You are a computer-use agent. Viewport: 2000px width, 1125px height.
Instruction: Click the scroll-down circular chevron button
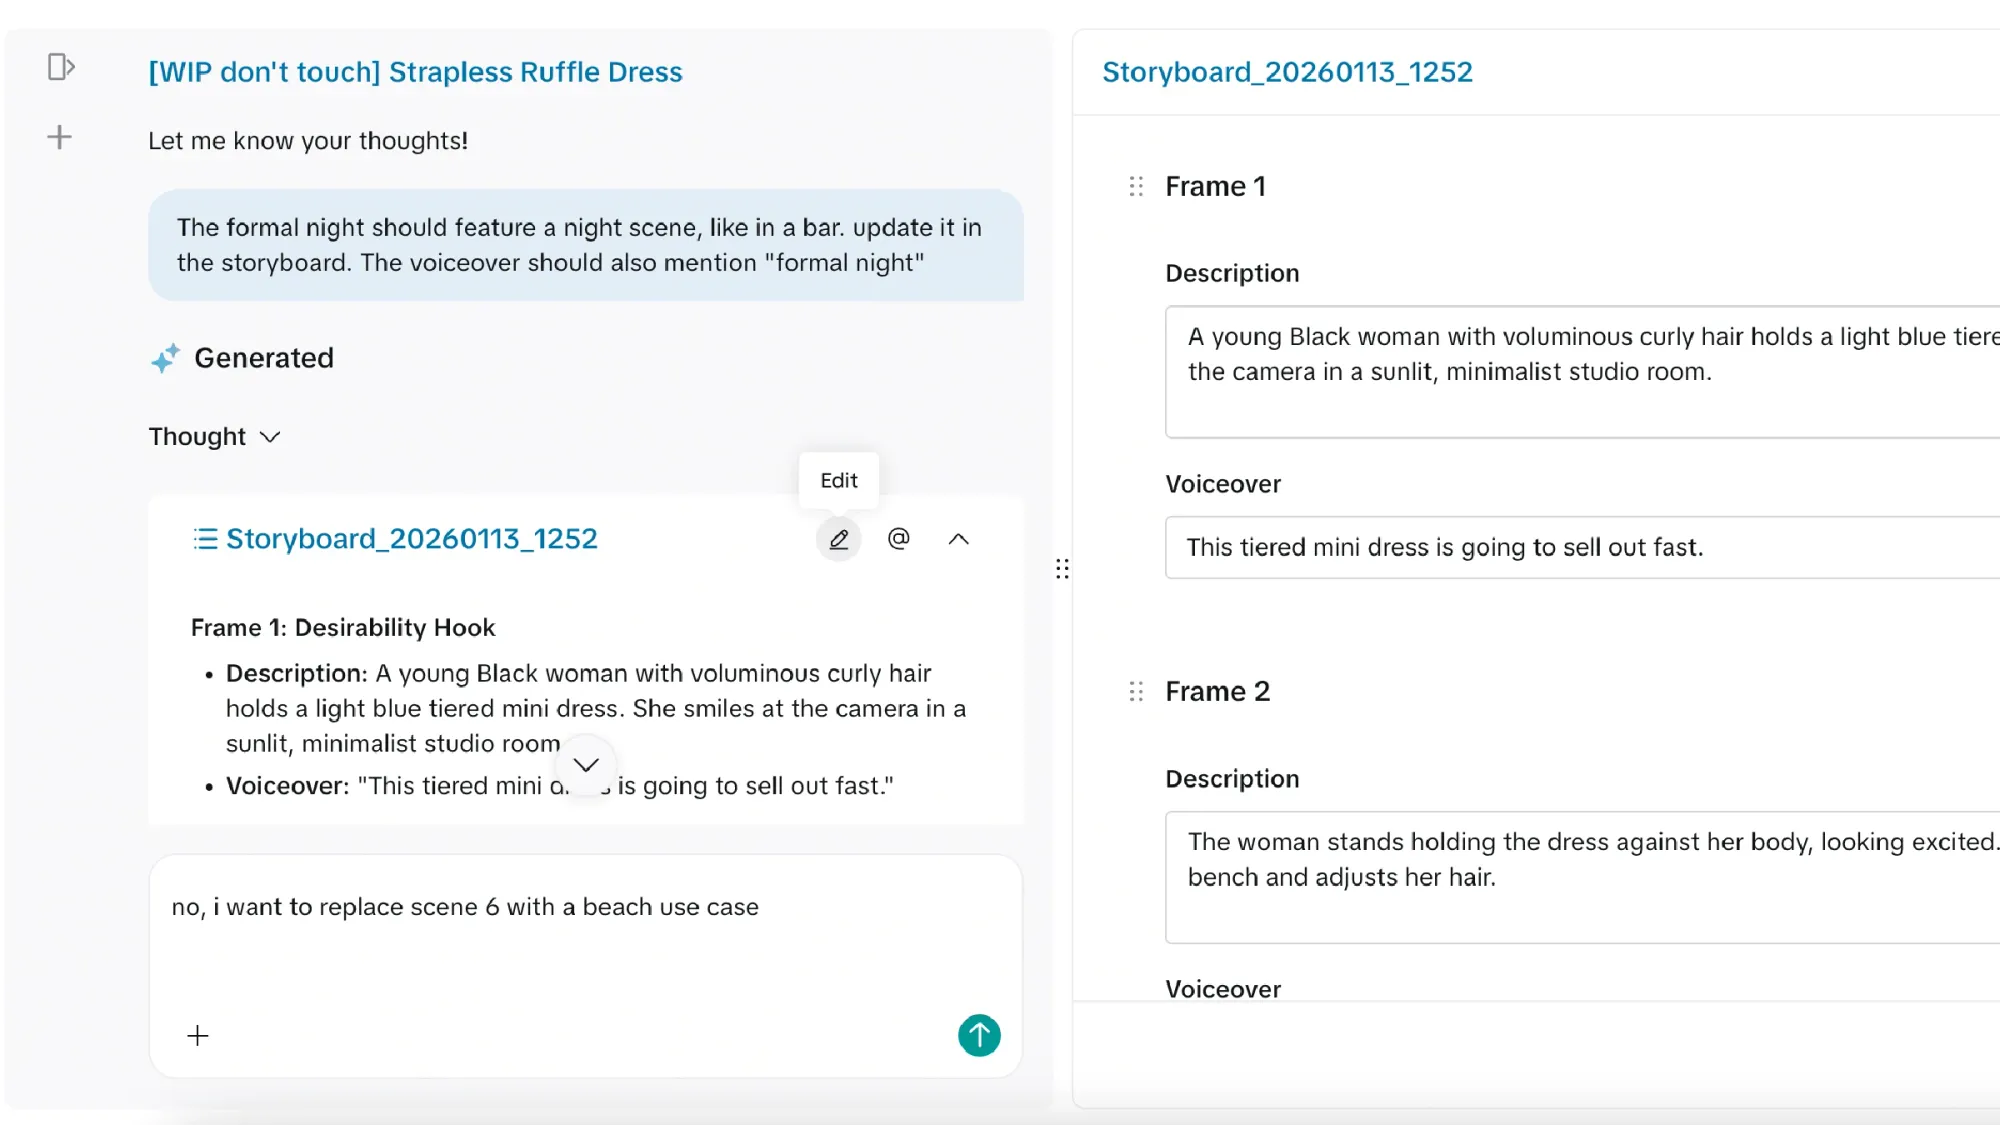coord(586,765)
